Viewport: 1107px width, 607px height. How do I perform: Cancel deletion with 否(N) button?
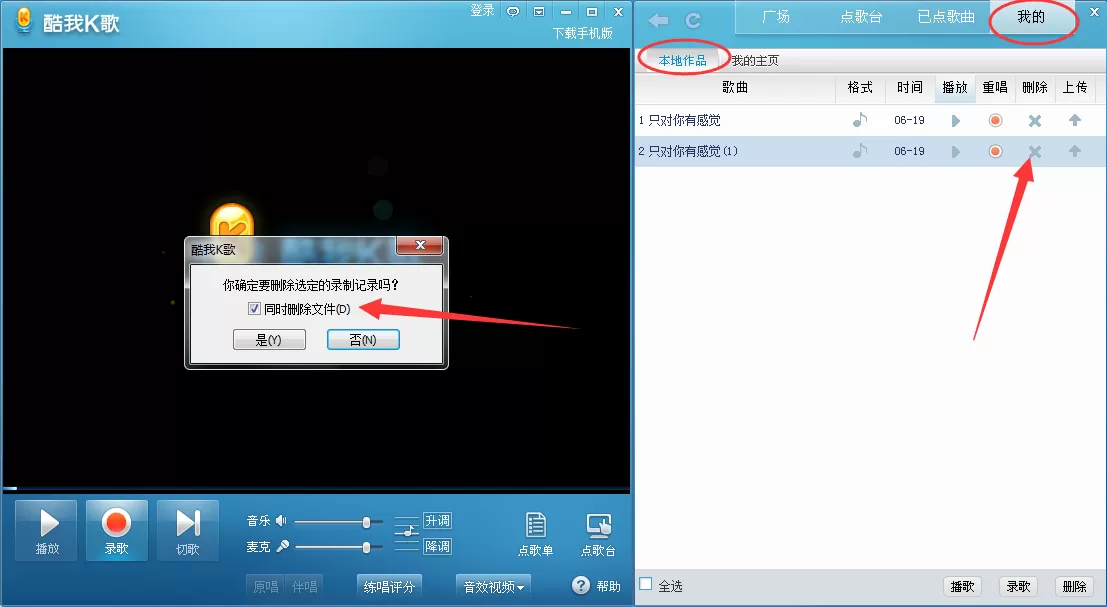[x=363, y=339]
